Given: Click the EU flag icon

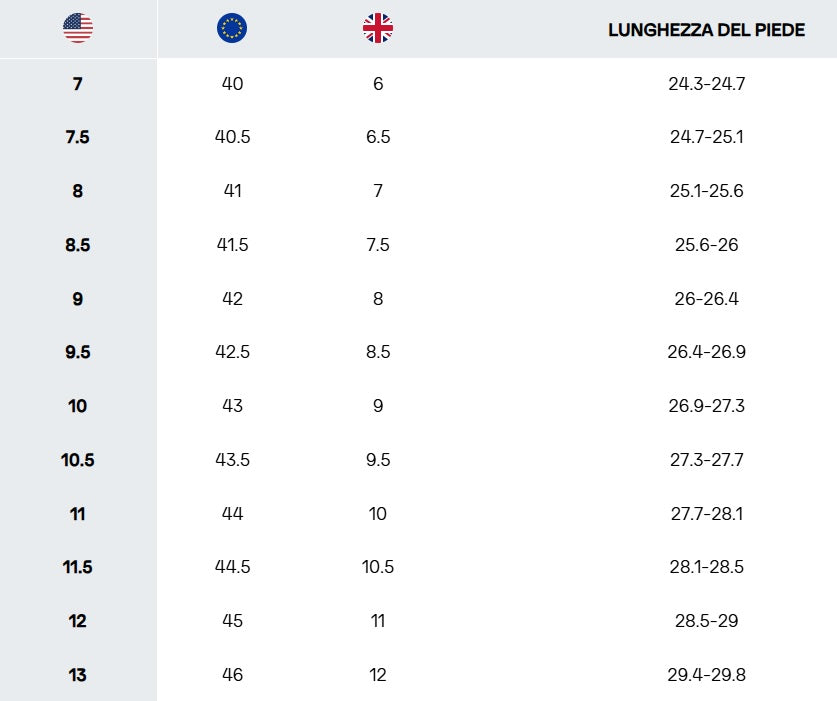Looking at the screenshot, I should [x=232, y=28].
